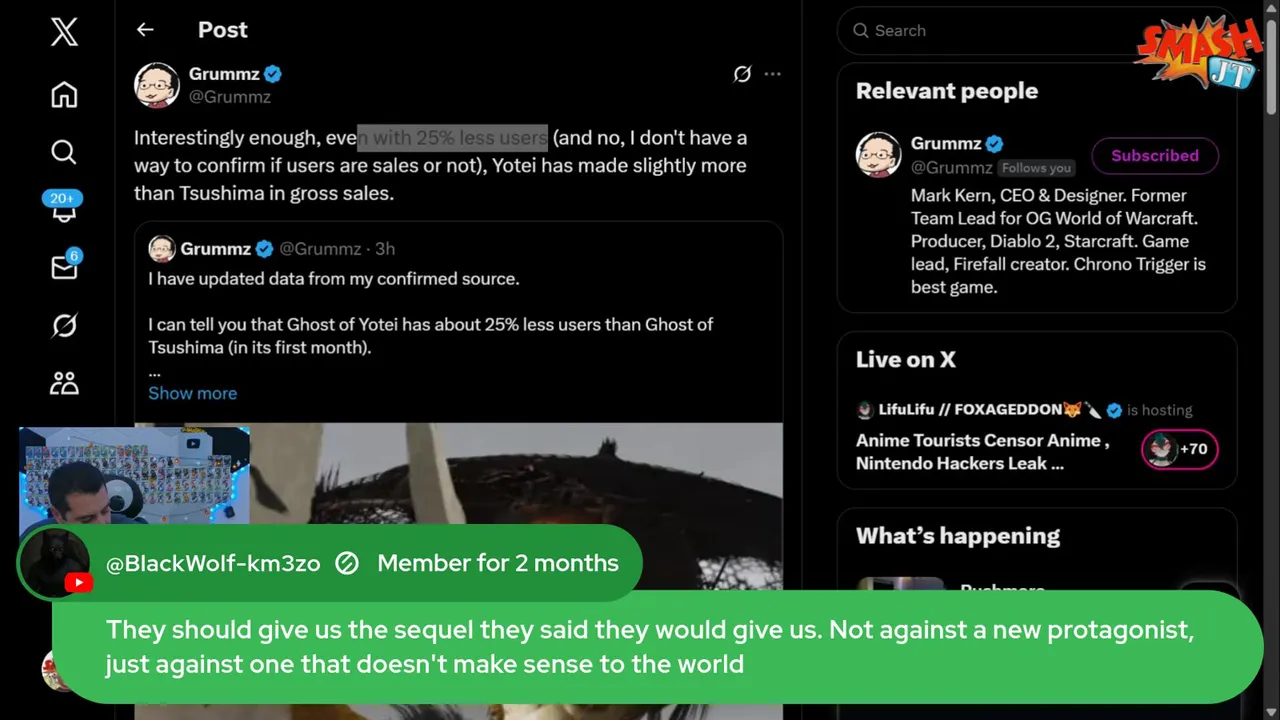Open the Explore search icon in sidebar
1280x720 pixels.
64,152
